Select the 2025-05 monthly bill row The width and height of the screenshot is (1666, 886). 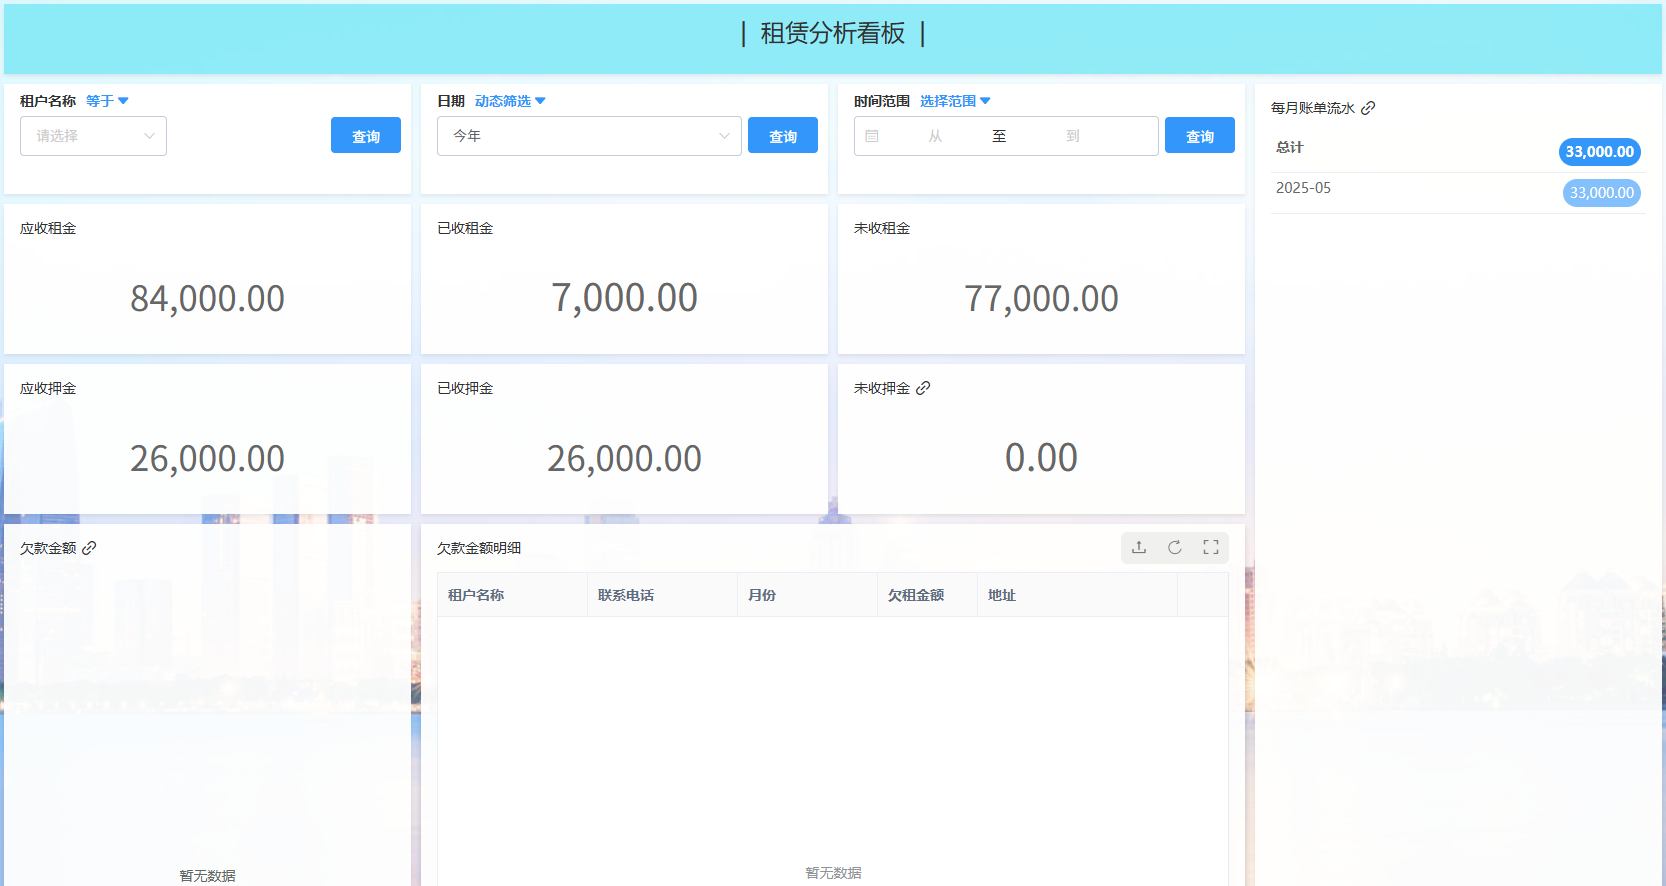(x=1457, y=192)
